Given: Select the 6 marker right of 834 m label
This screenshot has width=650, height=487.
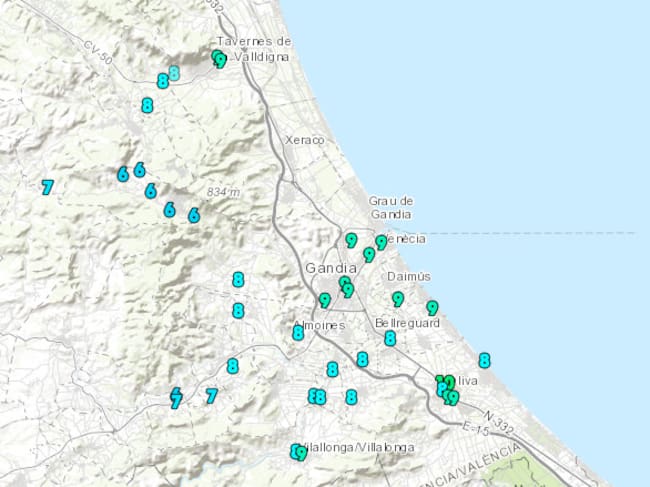Looking at the screenshot, I should 194,215.
